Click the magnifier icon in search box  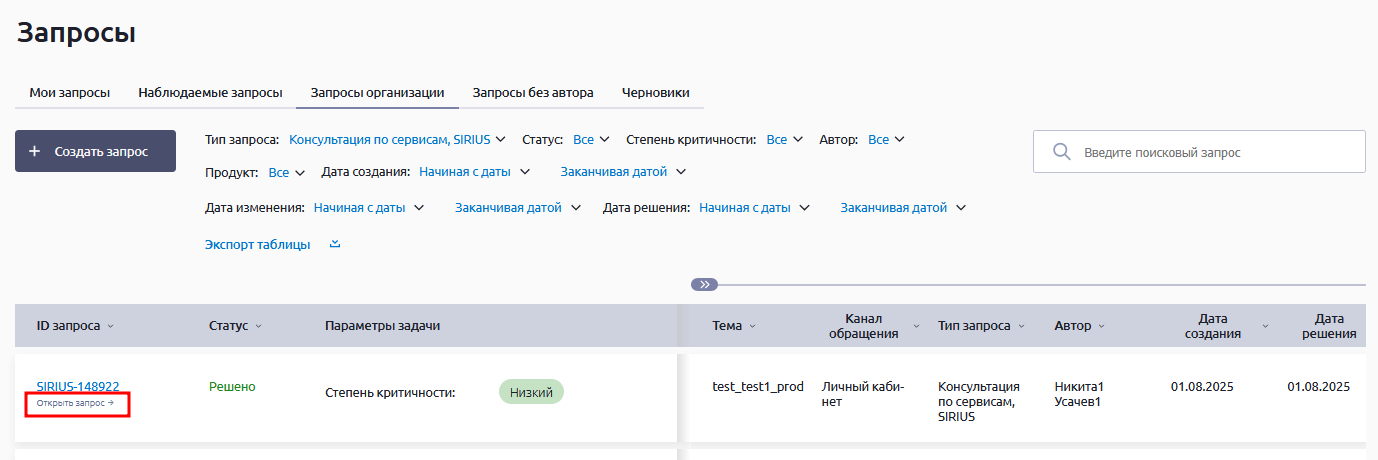tap(1062, 152)
